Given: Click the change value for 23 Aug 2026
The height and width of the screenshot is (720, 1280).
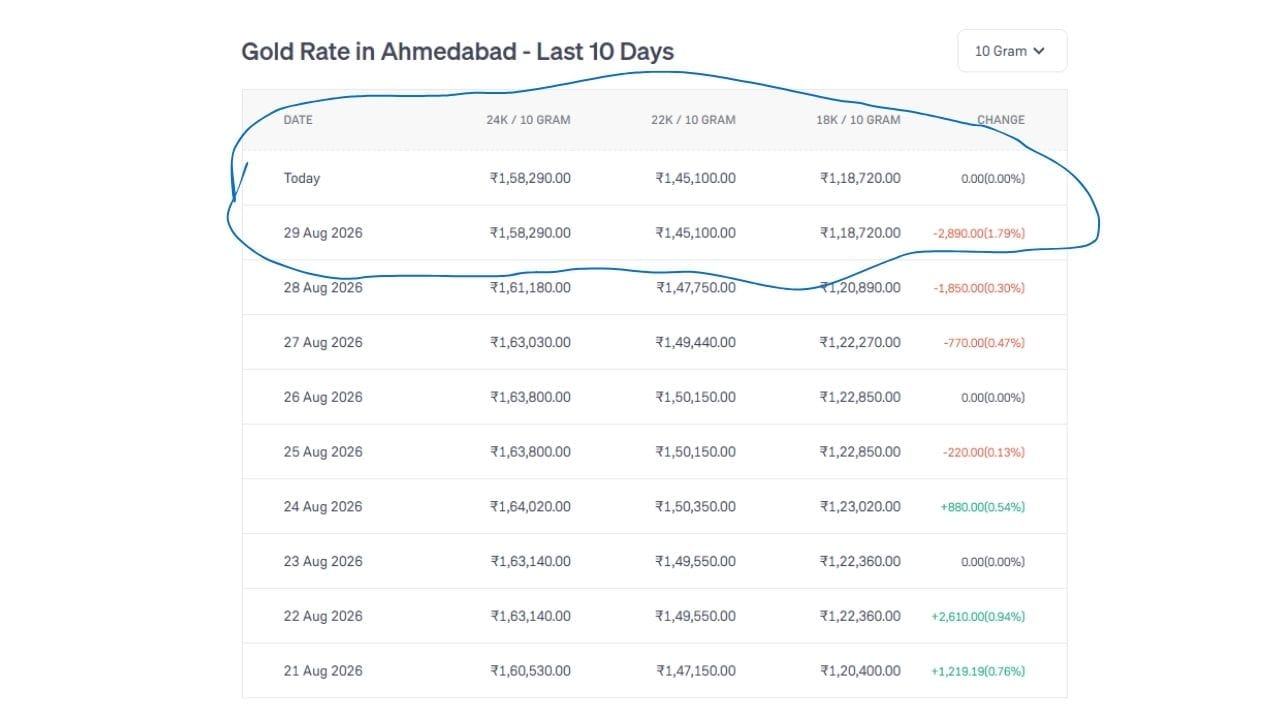Looking at the screenshot, I should point(993,563).
